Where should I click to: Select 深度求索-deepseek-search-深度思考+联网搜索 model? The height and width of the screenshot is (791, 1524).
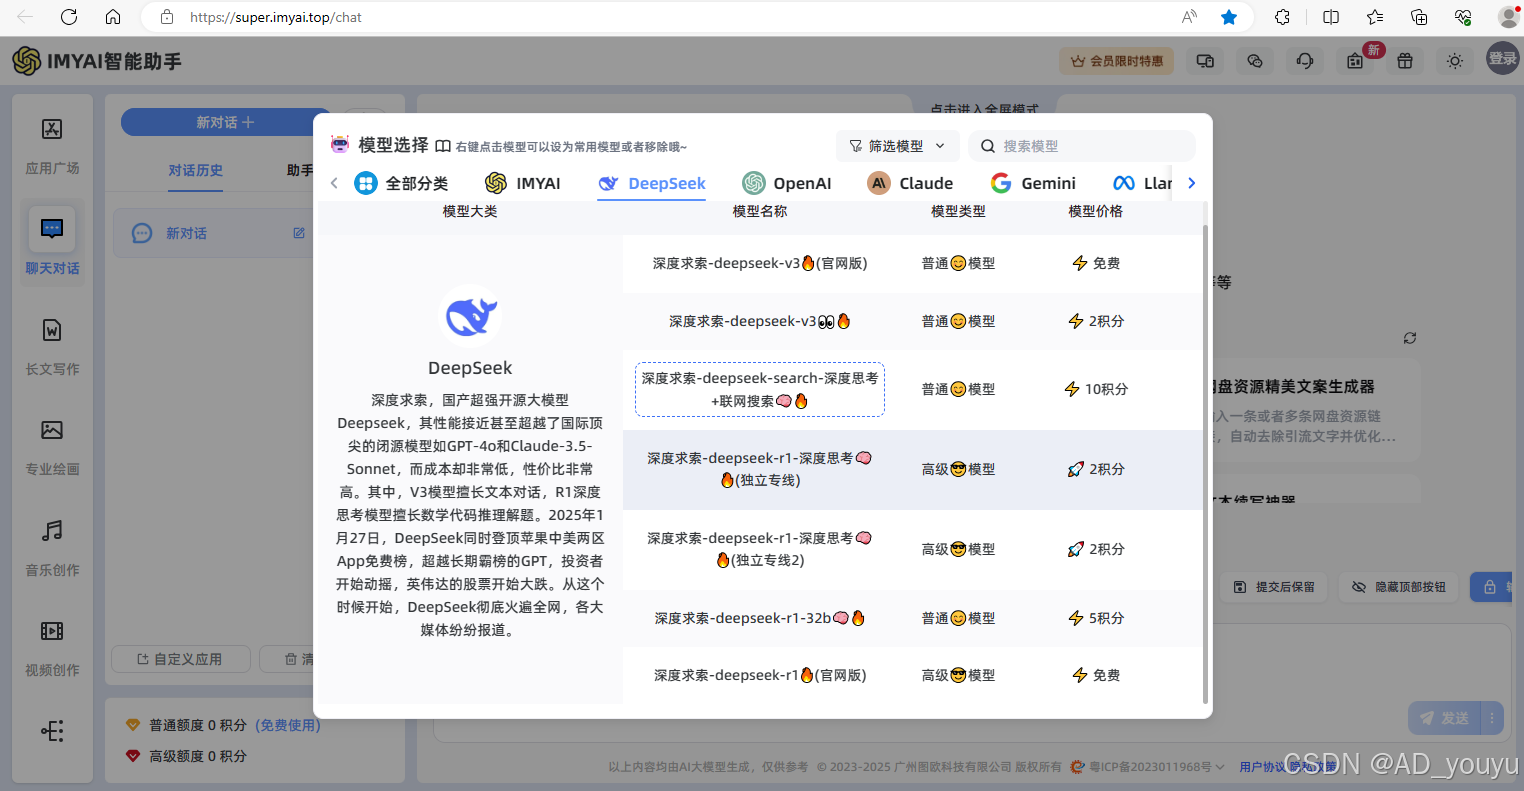coord(760,389)
